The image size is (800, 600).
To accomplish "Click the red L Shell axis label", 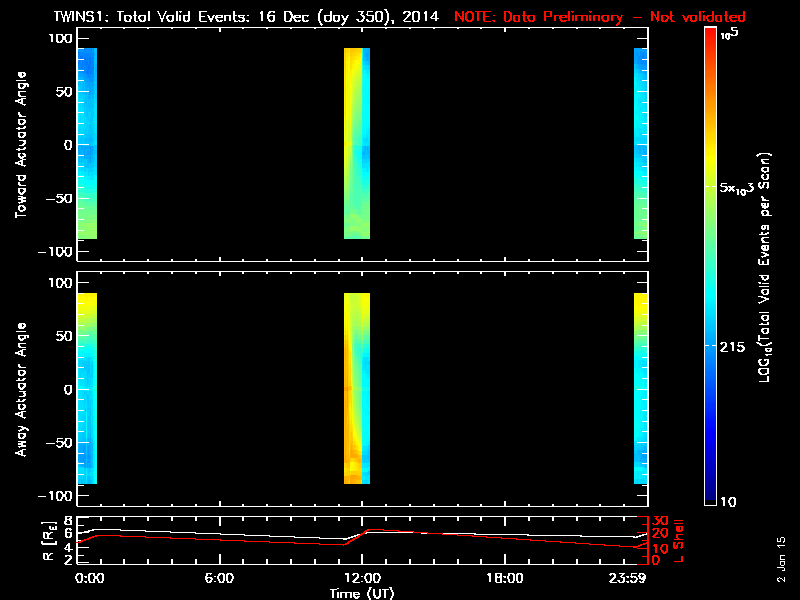I will pos(680,538).
